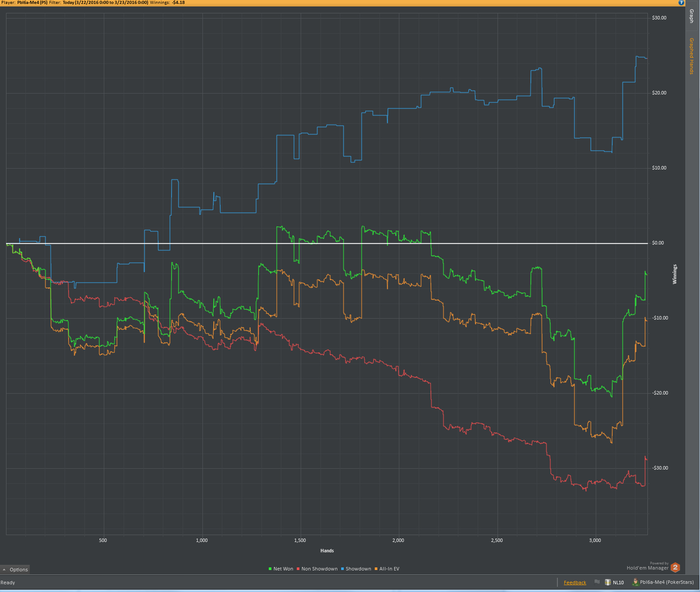
Task: Click the $10.00 axis label
Action: pos(659,168)
